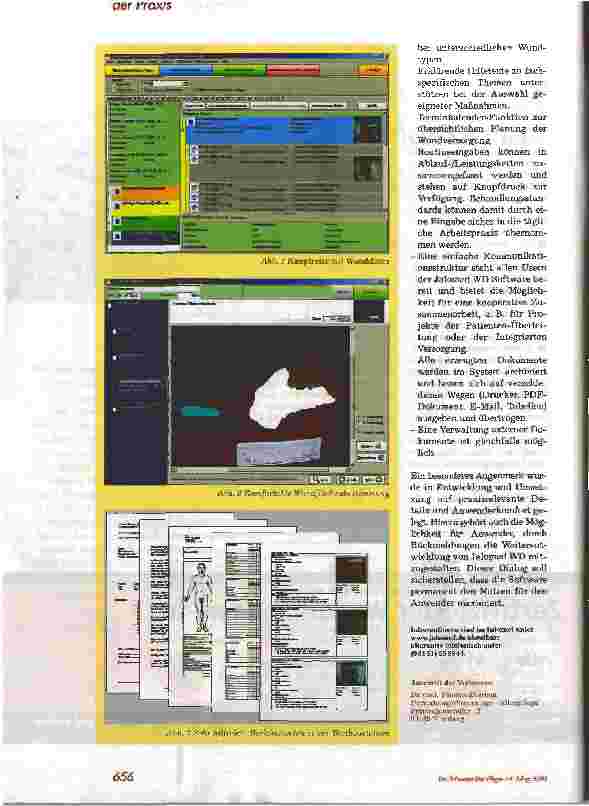
Task: Click the human body figure on report page
Action: [x=199, y=597]
